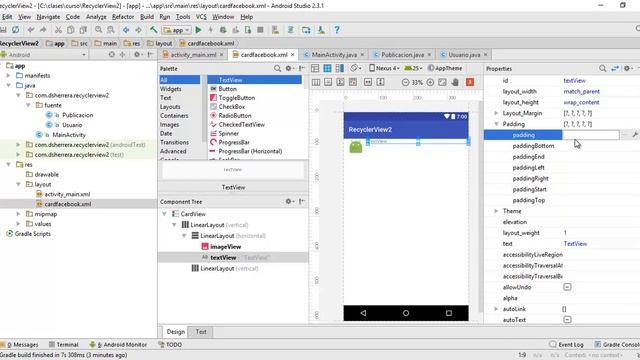640x360 pixels.
Task: Open the Android Monitor tool window
Action: [118, 344]
